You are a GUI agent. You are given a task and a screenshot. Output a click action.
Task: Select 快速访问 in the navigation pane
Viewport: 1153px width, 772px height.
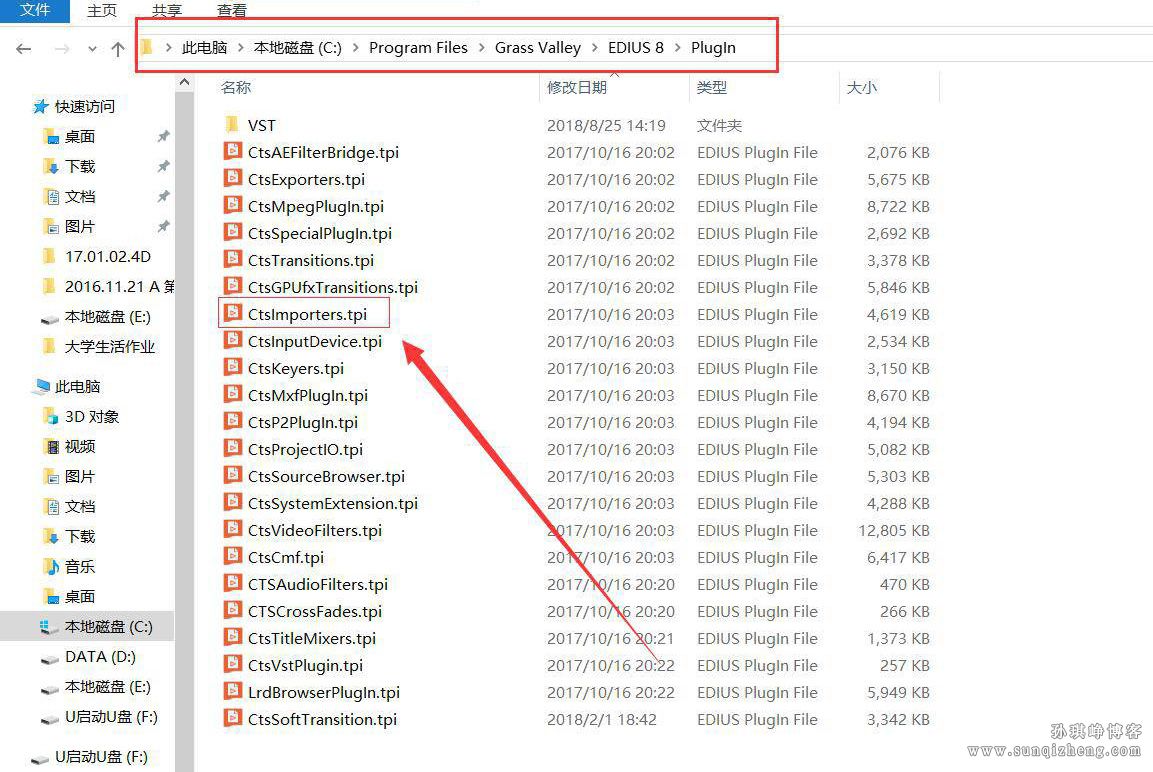point(84,107)
